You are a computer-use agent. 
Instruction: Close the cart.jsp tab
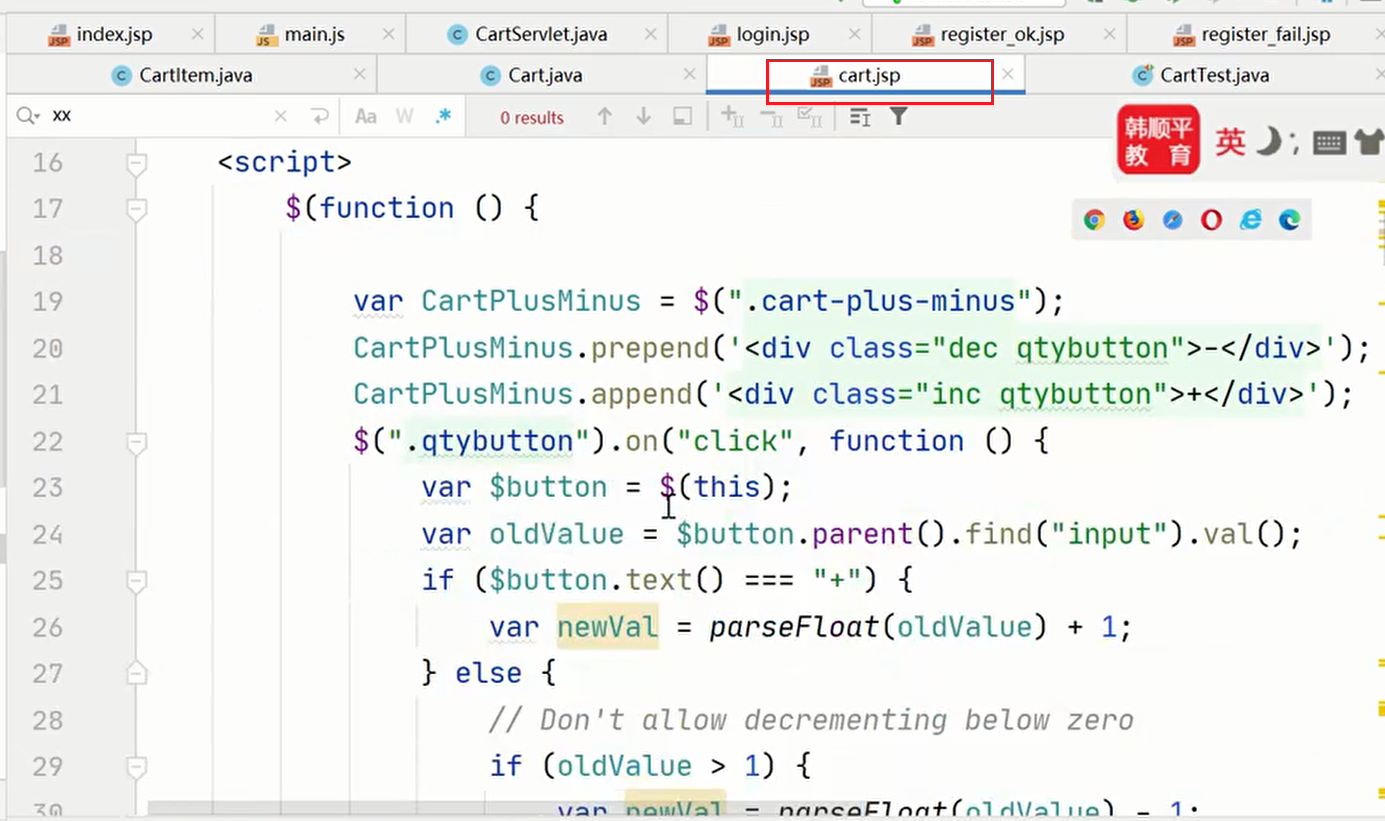[1008, 74]
